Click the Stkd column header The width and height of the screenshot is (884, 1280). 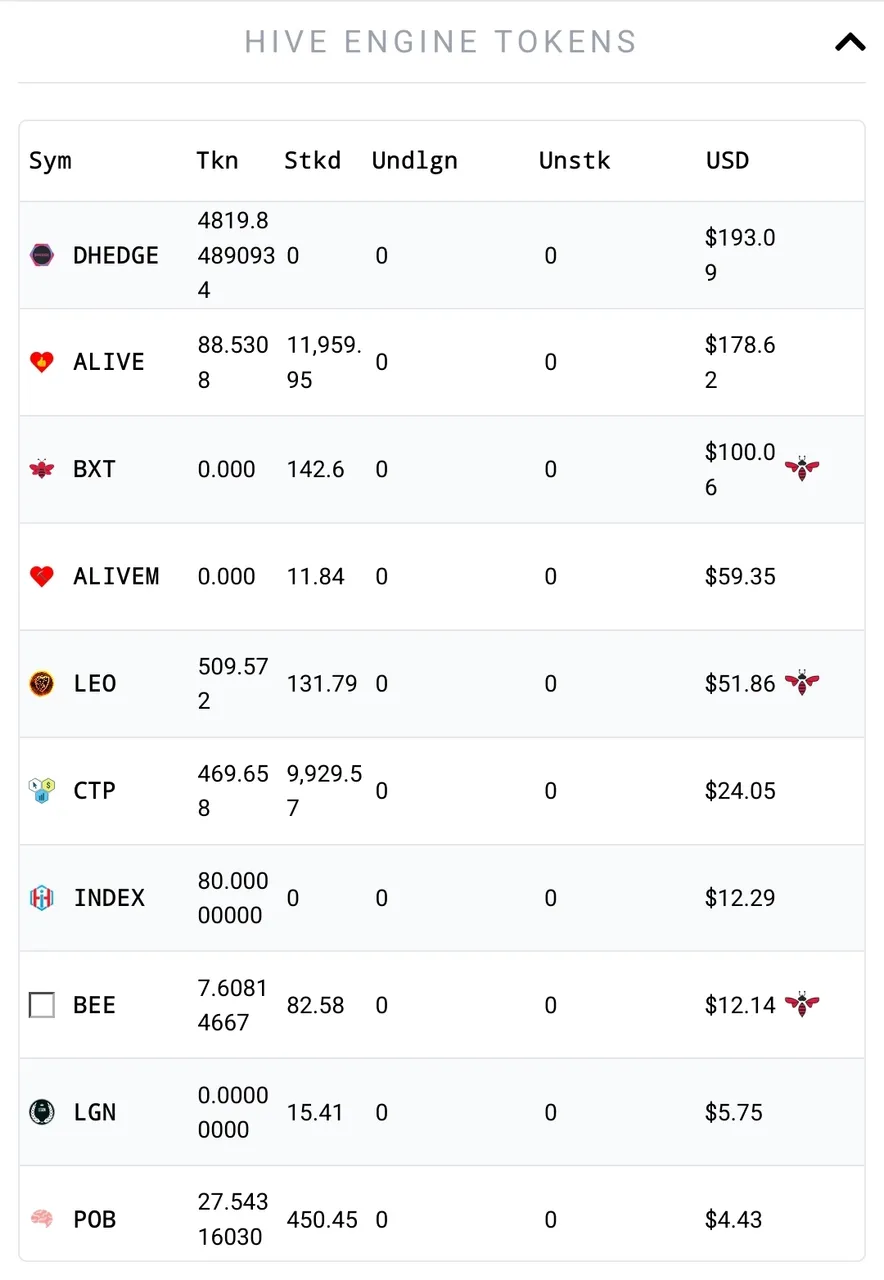[312, 161]
